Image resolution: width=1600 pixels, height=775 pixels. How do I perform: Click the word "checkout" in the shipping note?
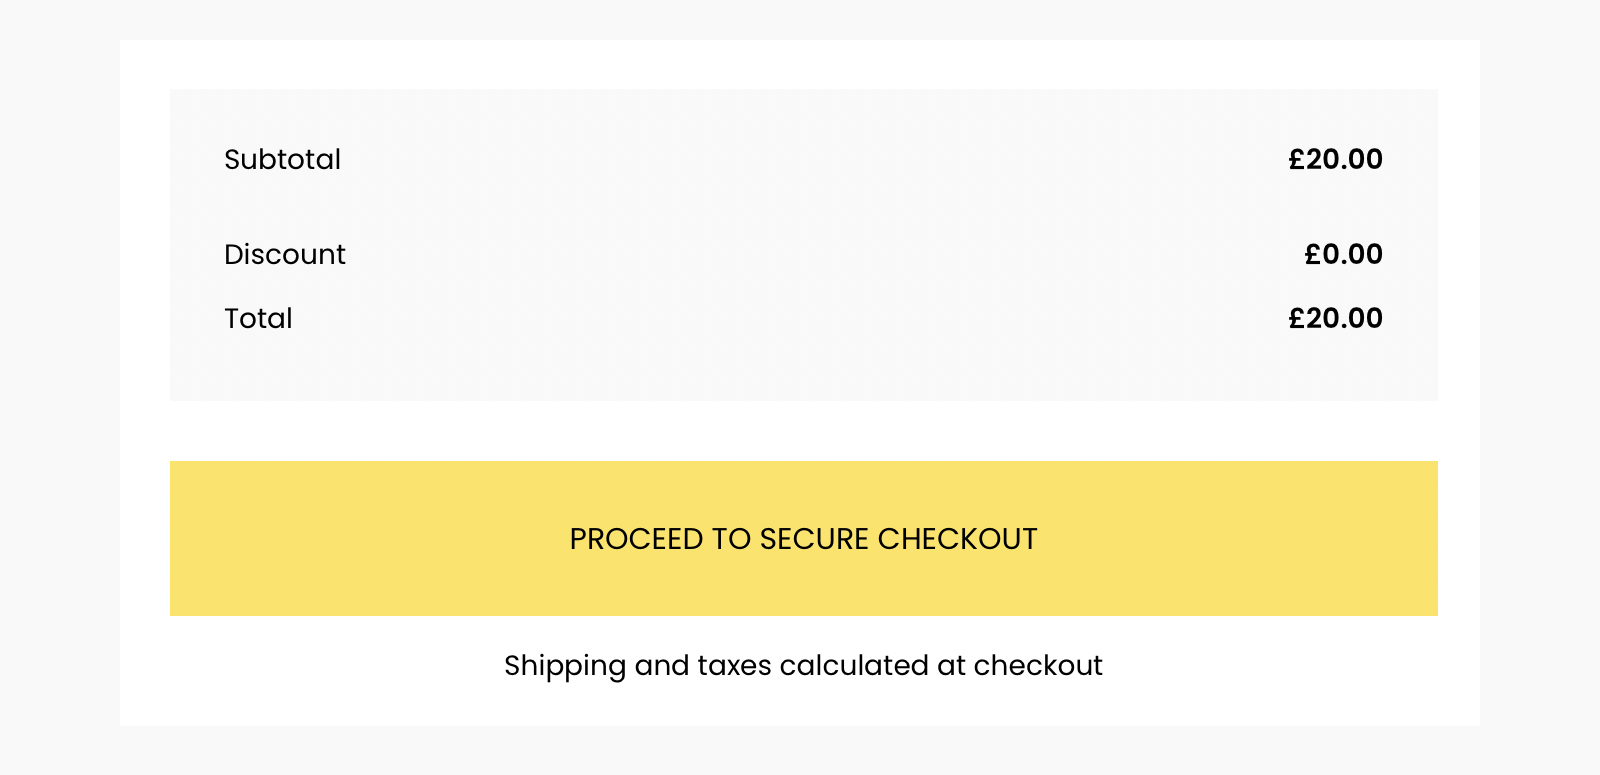tap(1038, 665)
